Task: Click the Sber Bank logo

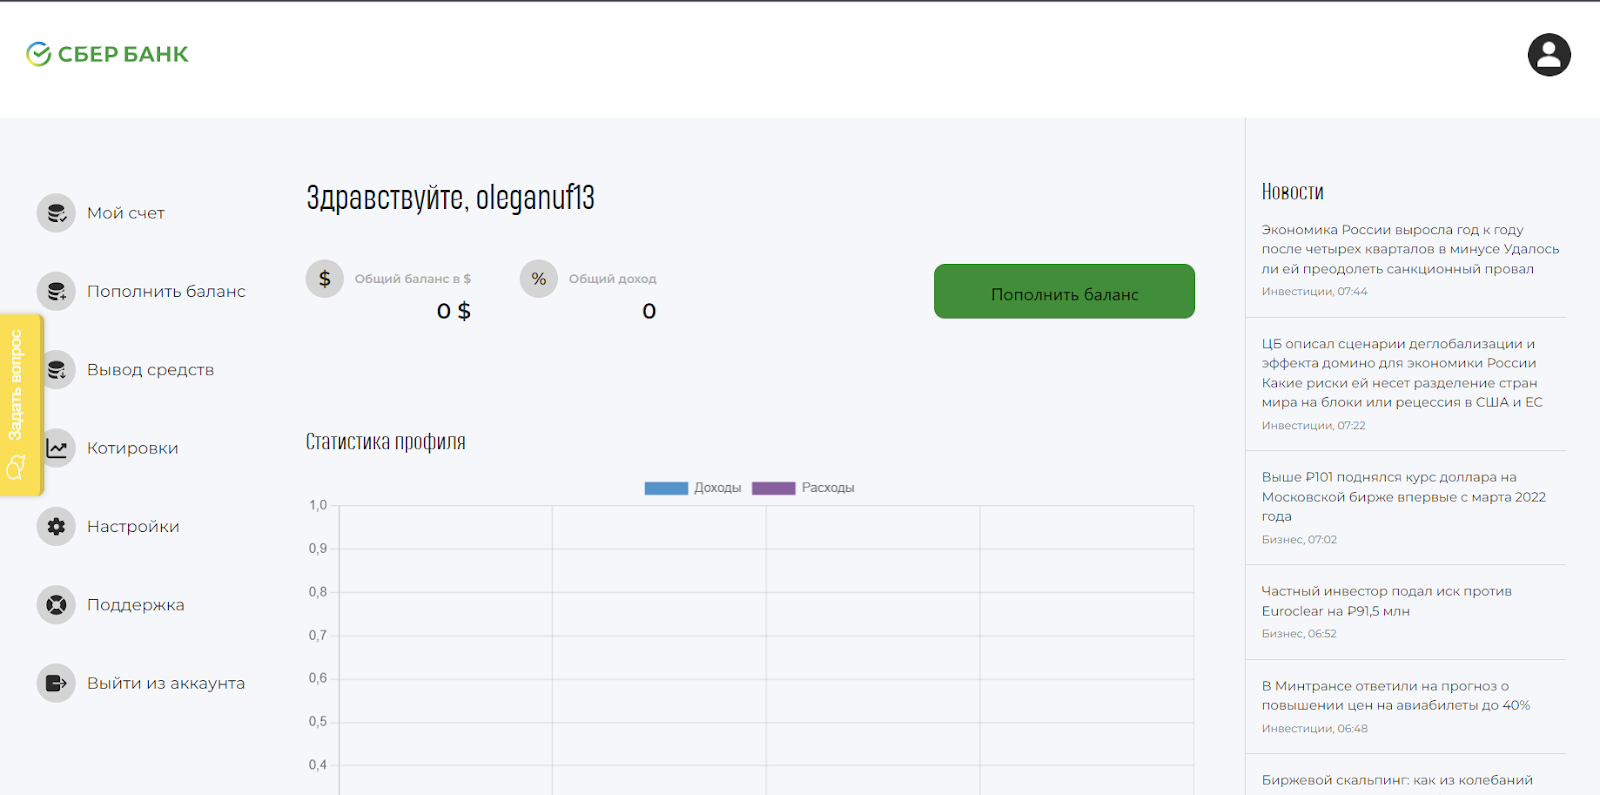Action: tap(107, 54)
